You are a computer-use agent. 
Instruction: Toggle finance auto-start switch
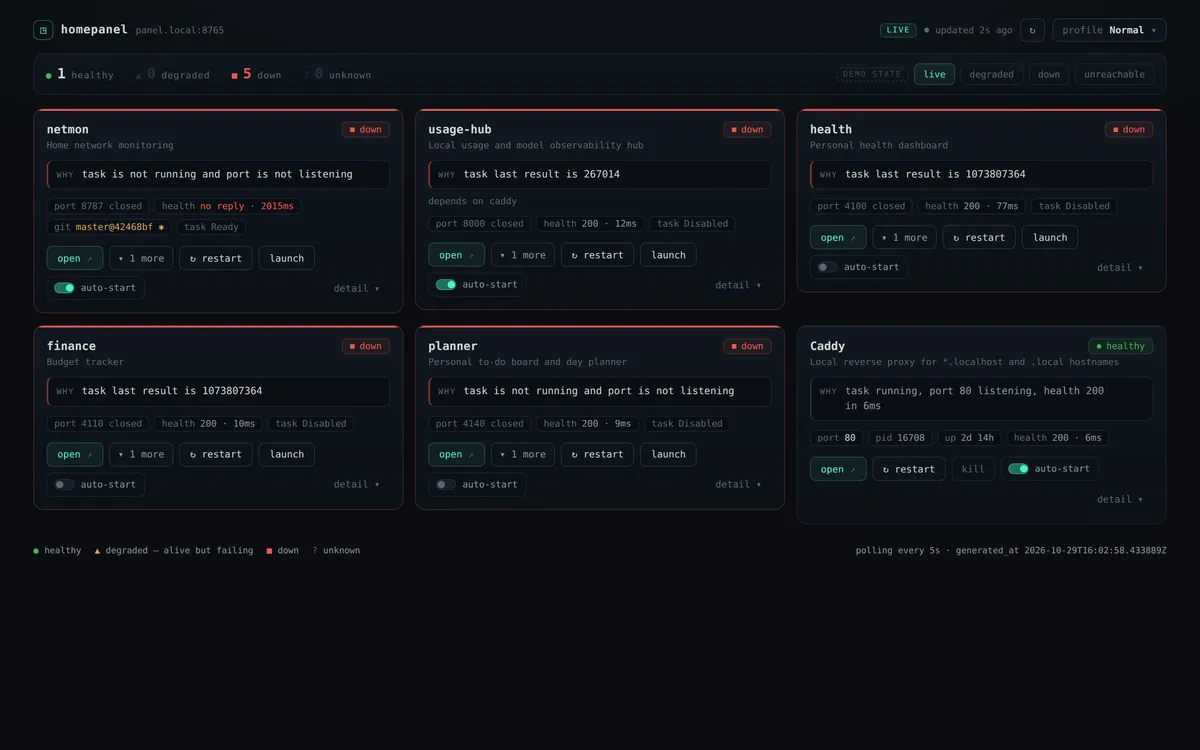coord(64,484)
